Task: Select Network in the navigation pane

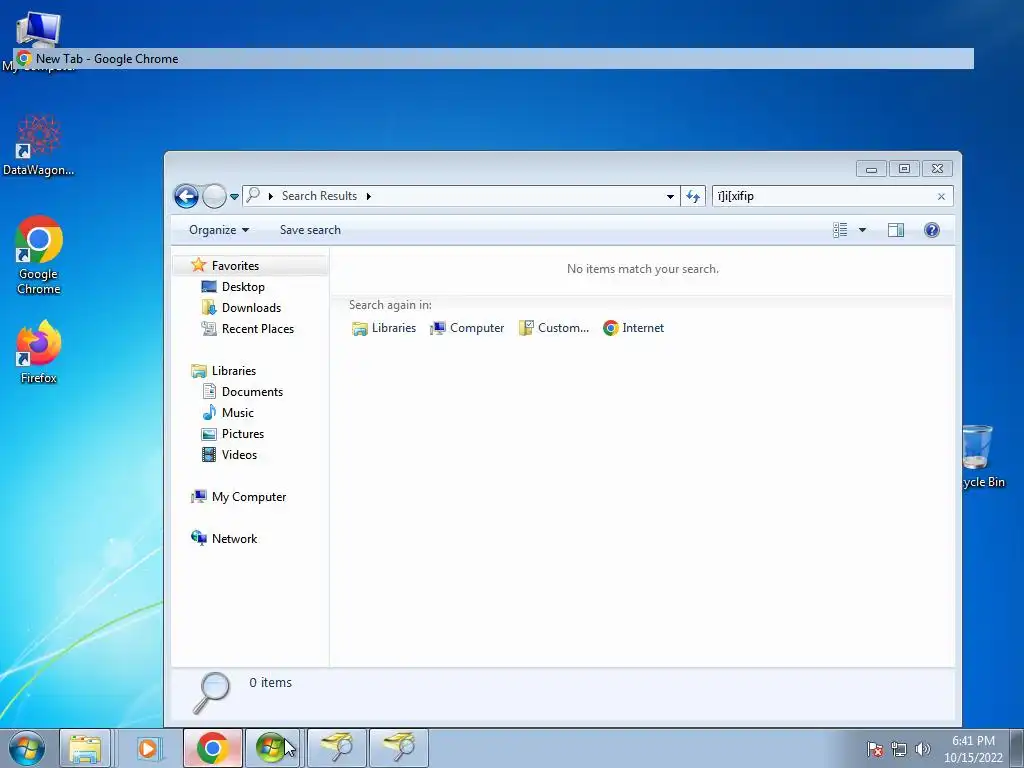Action: 234,539
